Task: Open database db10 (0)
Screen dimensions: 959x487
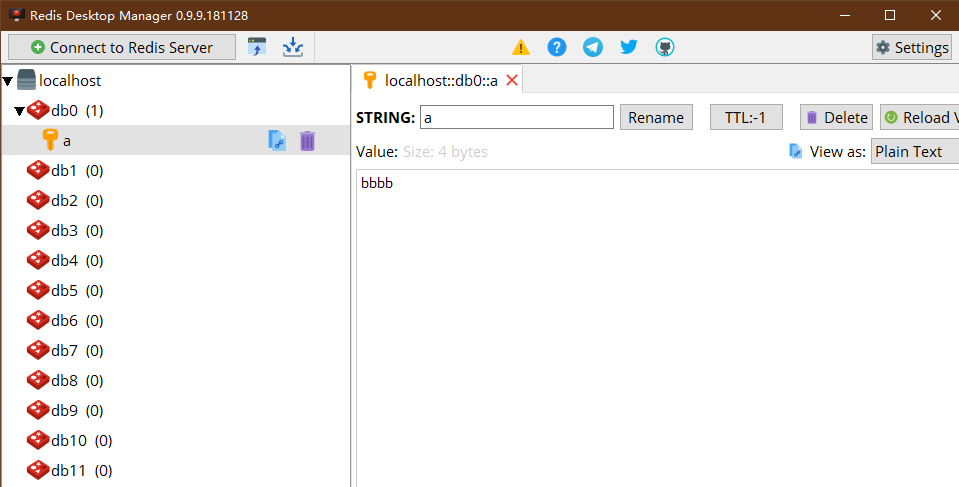Action: pos(81,441)
